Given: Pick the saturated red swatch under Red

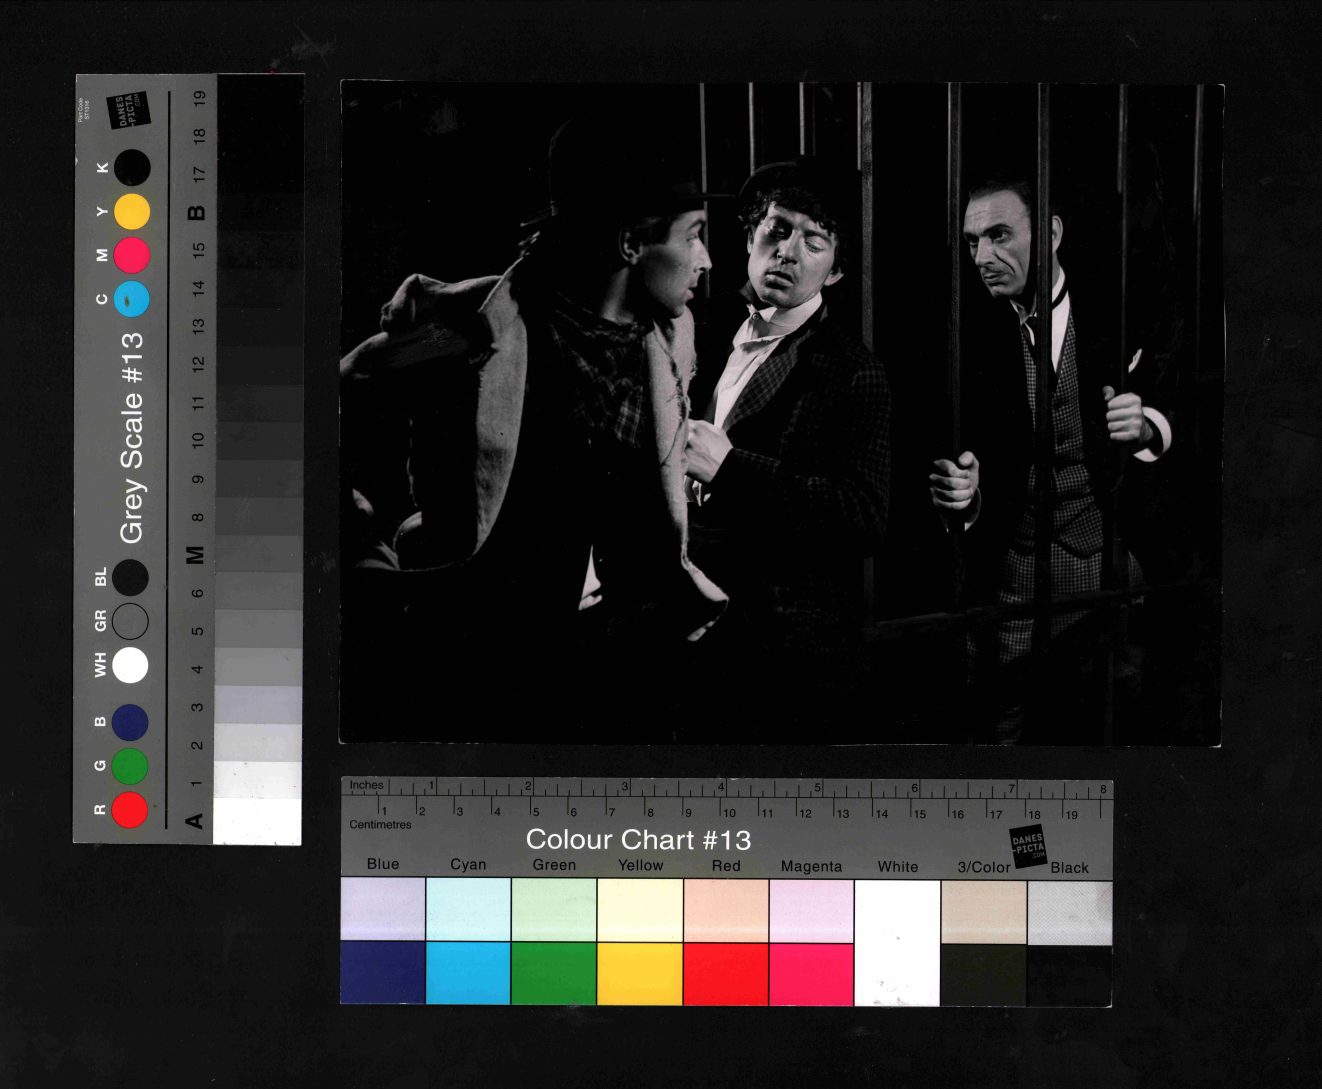Looking at the screenshot, I should [x=725, y=973].
